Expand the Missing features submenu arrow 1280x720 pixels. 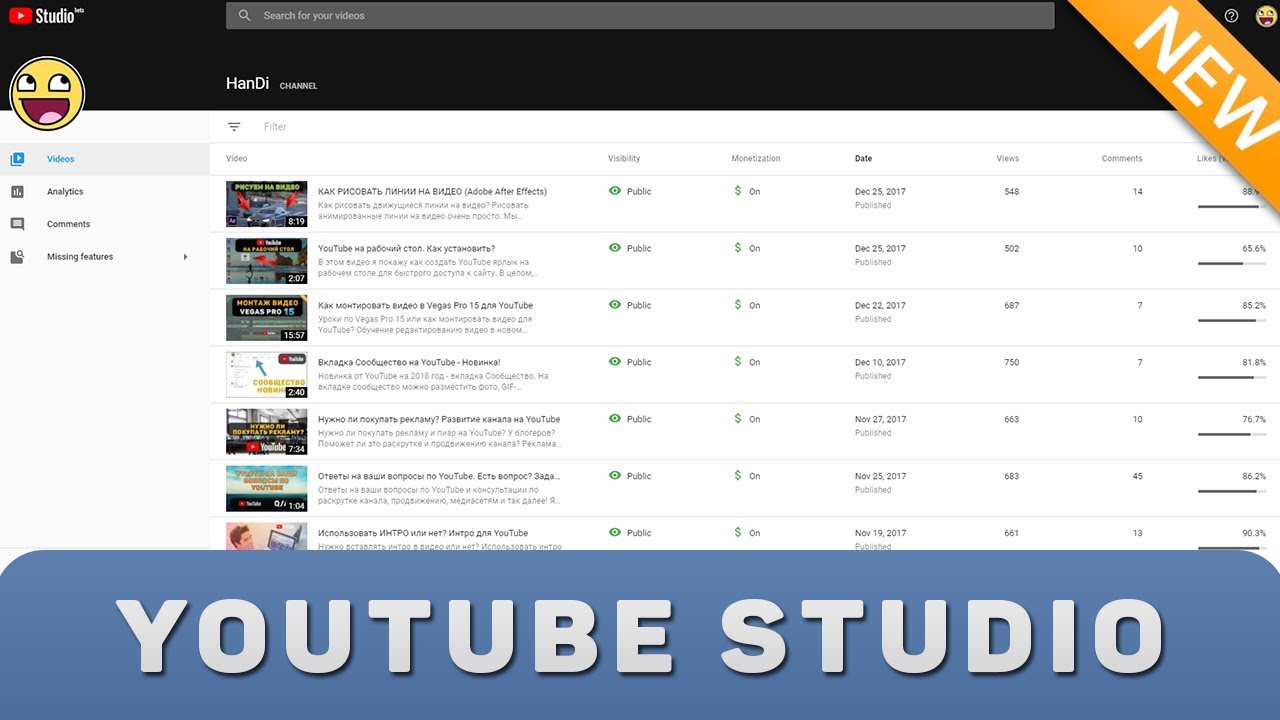pyautogui.click(x=186, y=257)
